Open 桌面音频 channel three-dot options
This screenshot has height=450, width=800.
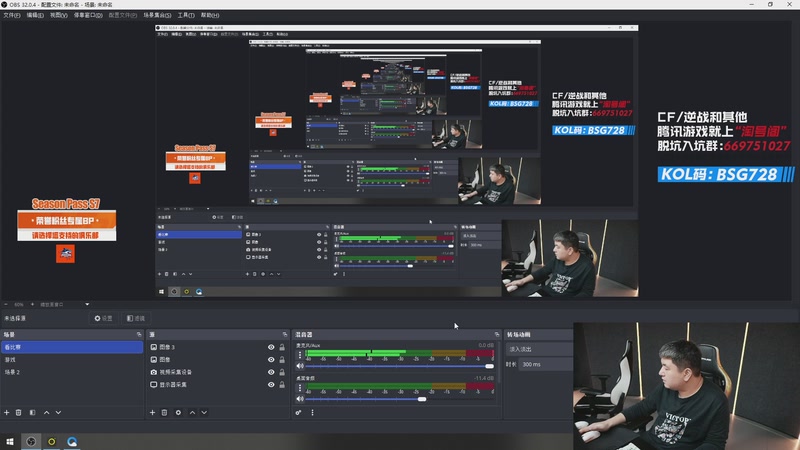[300, 388]
